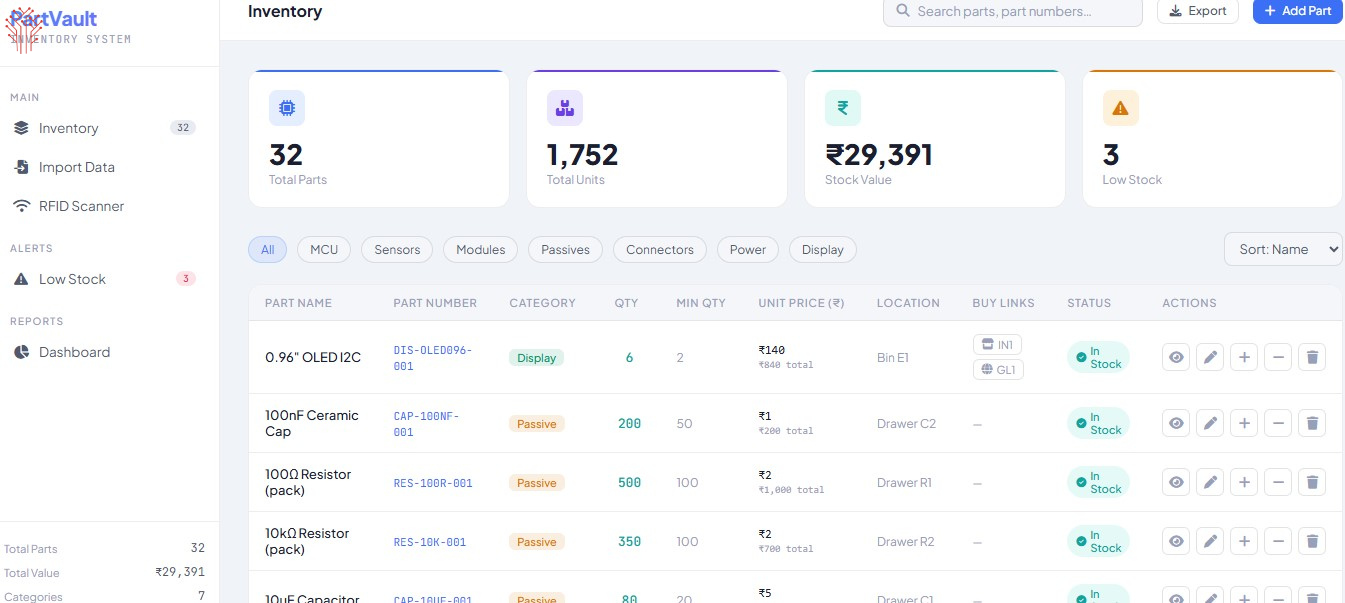
Task: Open Inventory in the sidebar
Action: 104,128
